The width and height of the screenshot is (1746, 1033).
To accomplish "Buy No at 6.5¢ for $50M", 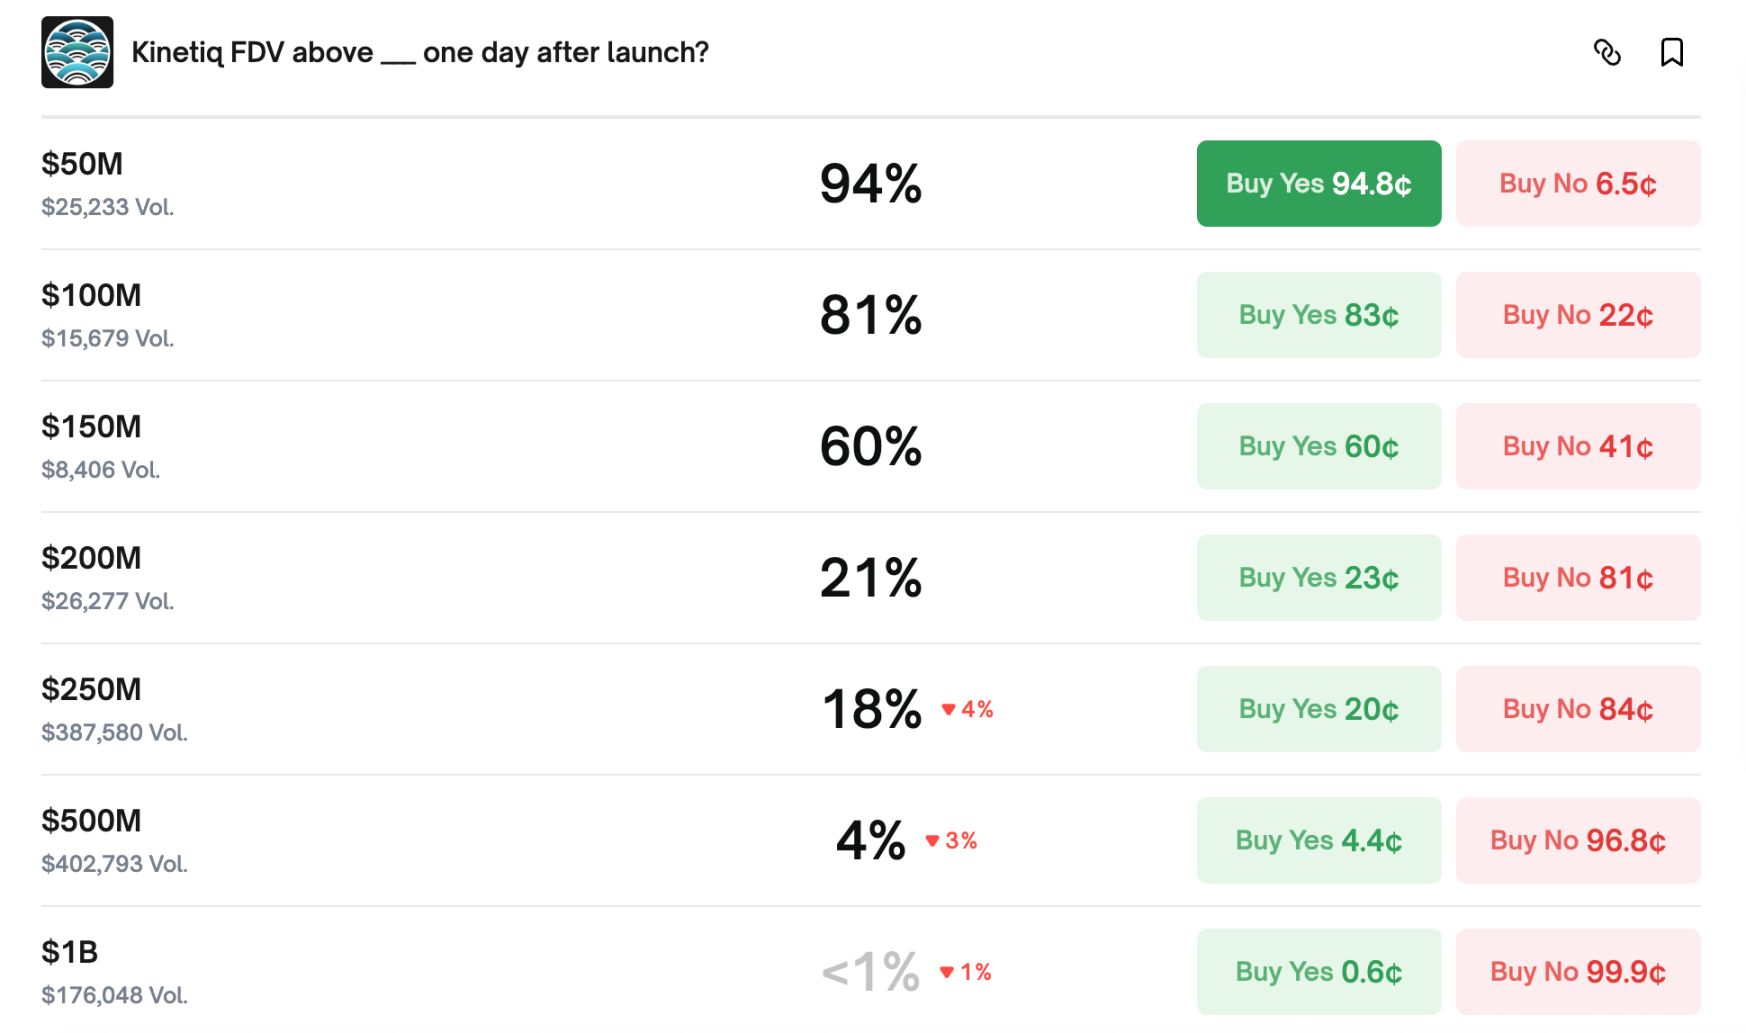I will (1577, 184).
